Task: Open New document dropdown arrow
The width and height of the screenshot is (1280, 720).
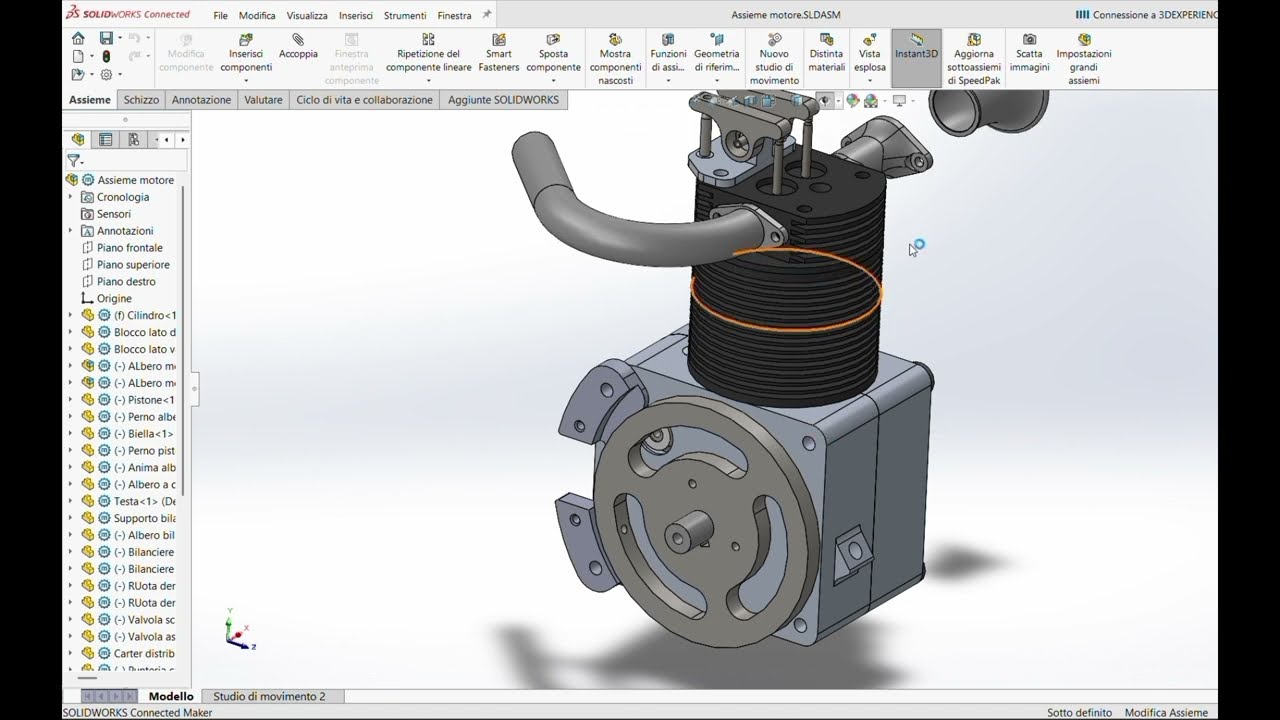Action: click(x=91, y=57)
